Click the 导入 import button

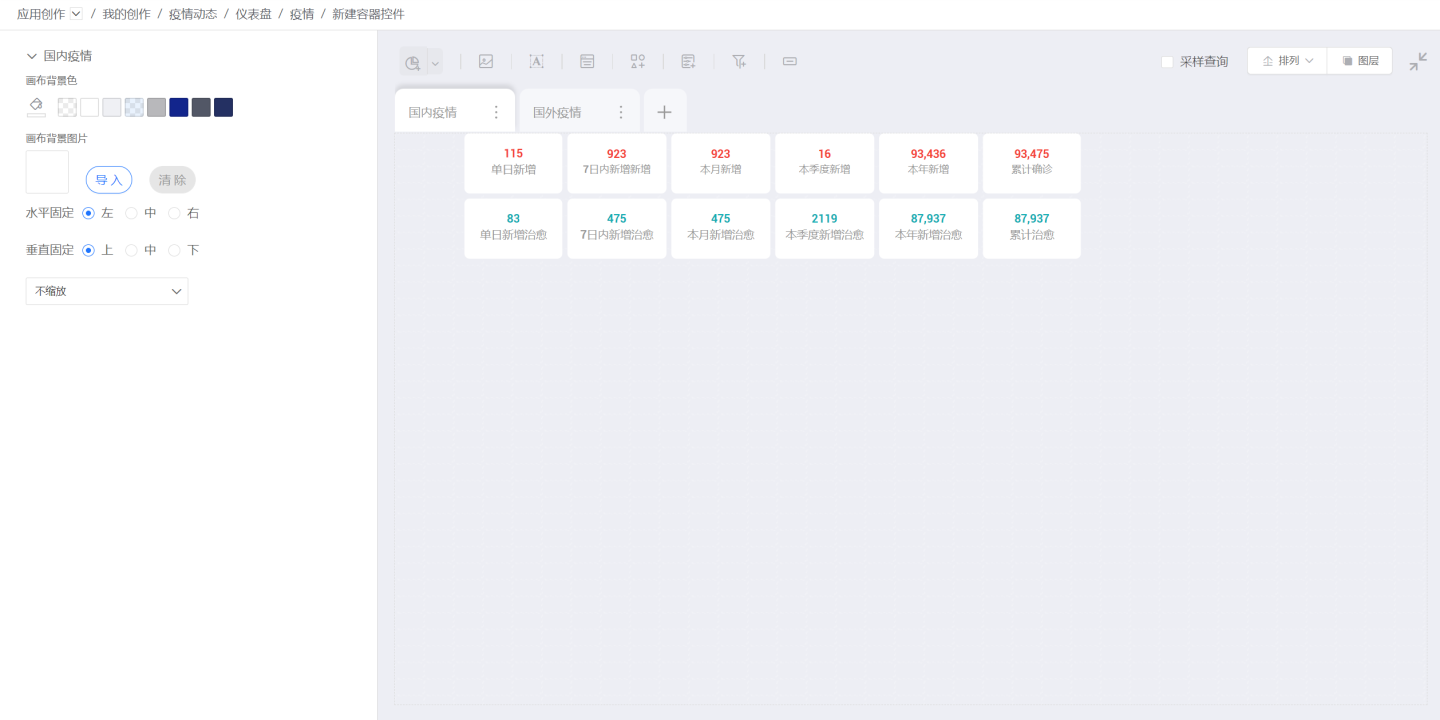109,180
